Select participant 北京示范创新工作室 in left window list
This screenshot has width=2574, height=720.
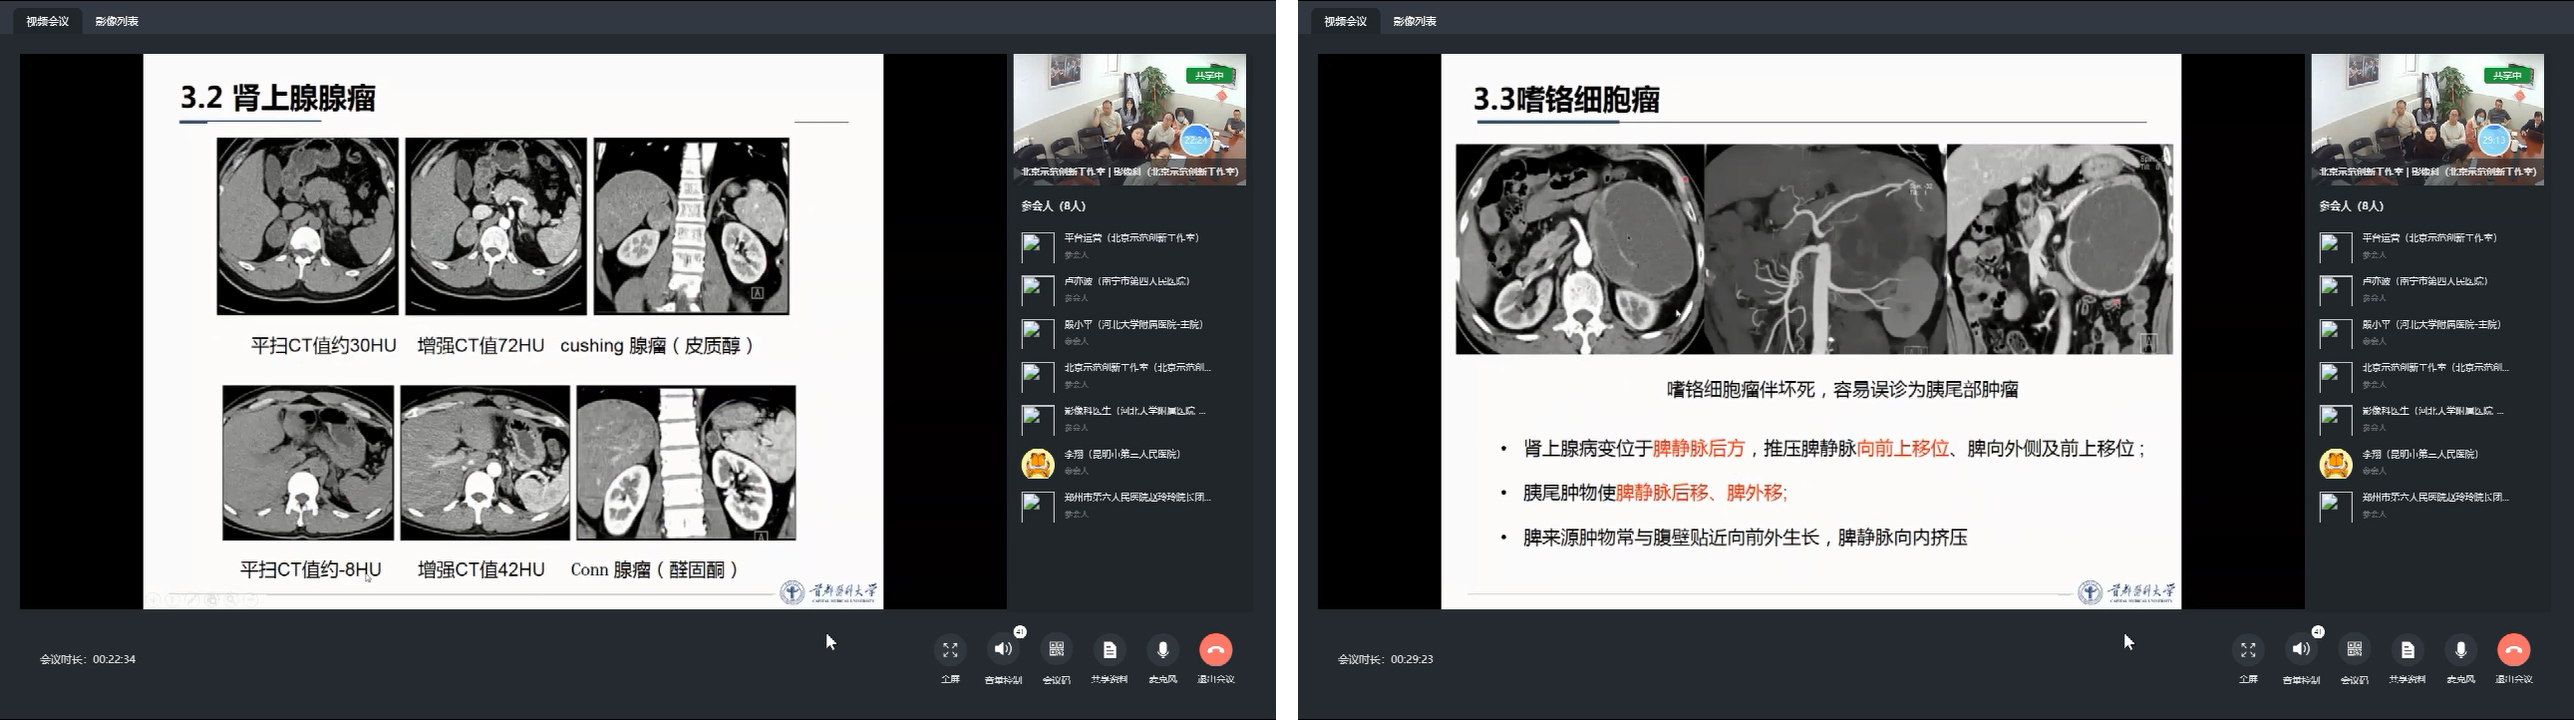click(1130, 375)
